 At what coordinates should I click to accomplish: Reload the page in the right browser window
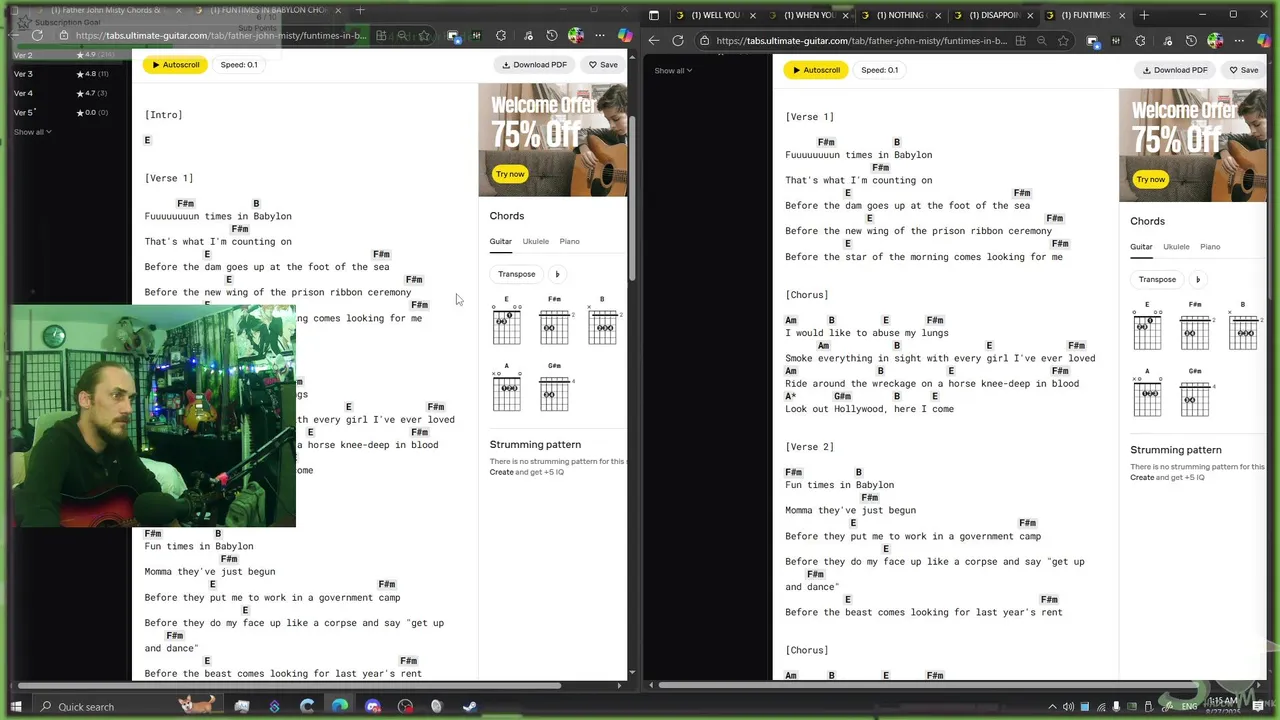pyautogui.click(x=678, y=41)
